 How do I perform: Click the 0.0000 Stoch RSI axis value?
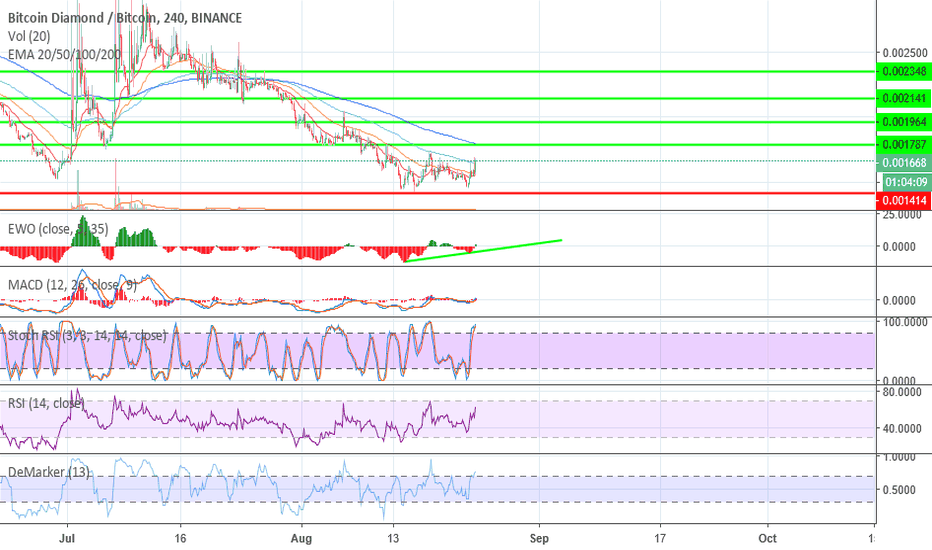coord(899,381)
